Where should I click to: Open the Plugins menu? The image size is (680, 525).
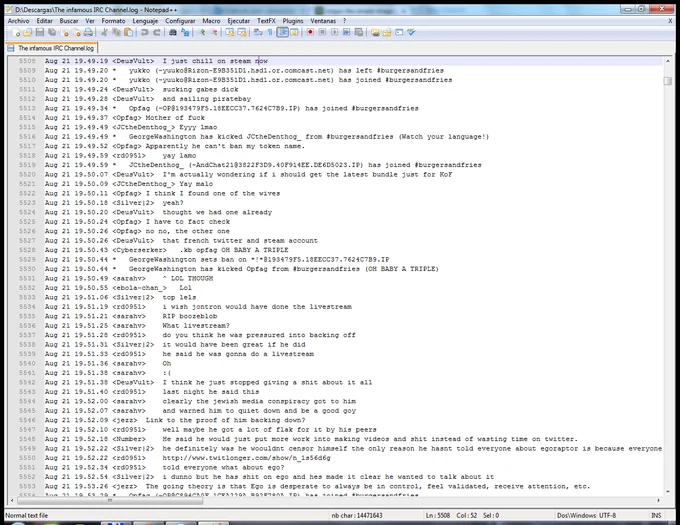click(293, 21)
